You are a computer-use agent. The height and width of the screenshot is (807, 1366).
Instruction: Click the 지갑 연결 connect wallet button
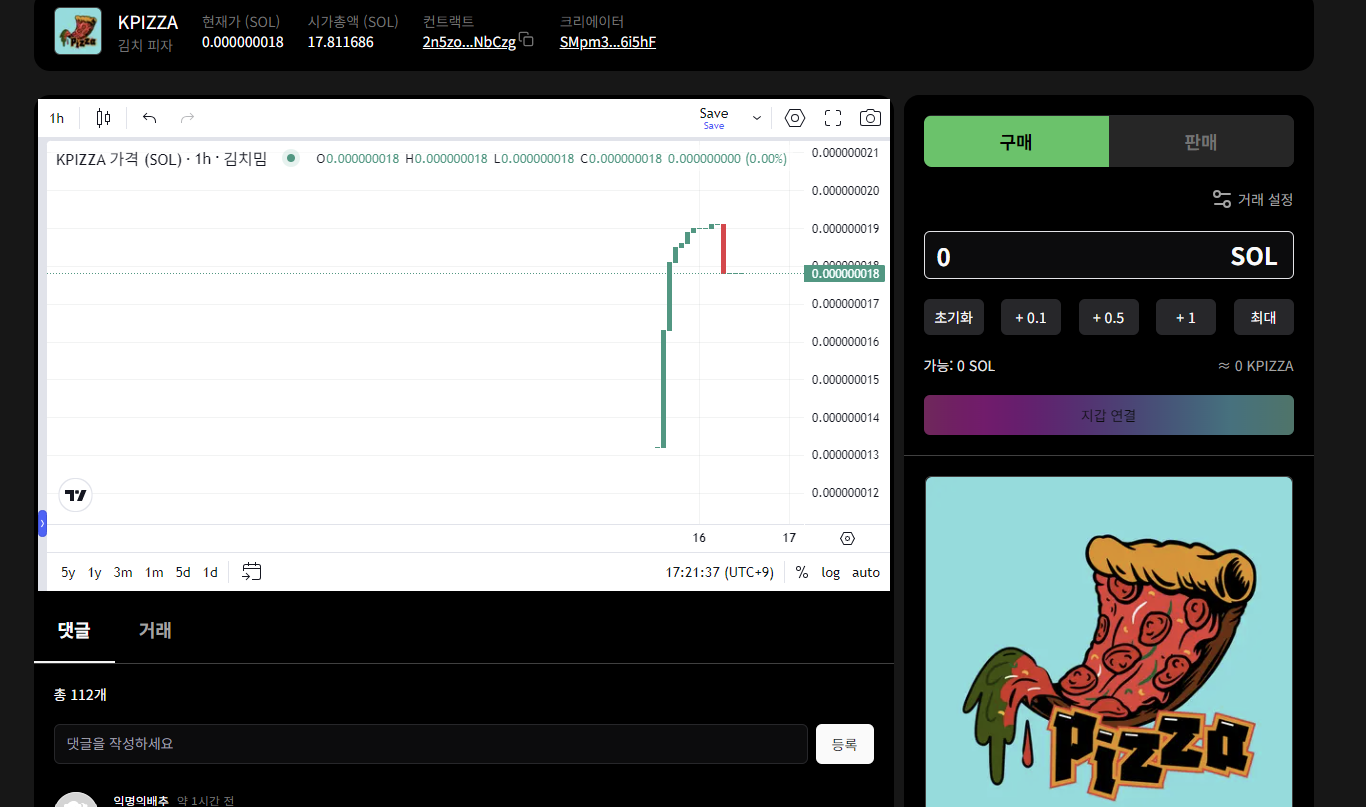point(1109,415)
